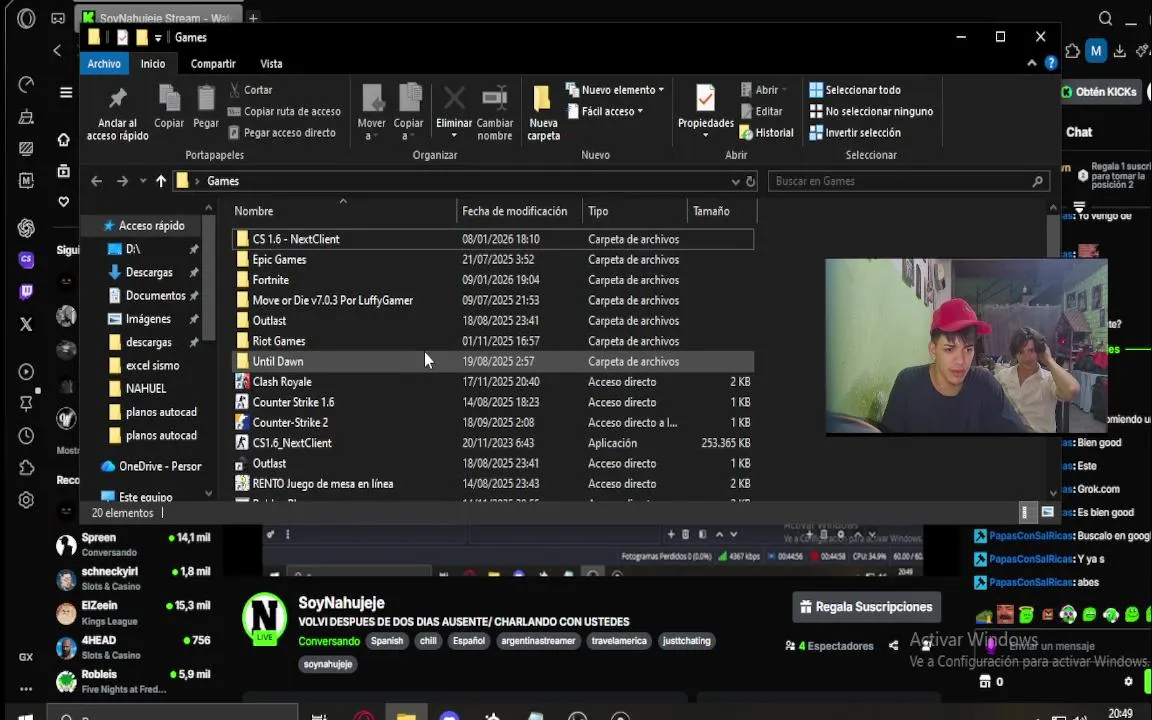Open browser sidebar settings gear
This screenshot has height=720, width=1152.
point(26,500)
